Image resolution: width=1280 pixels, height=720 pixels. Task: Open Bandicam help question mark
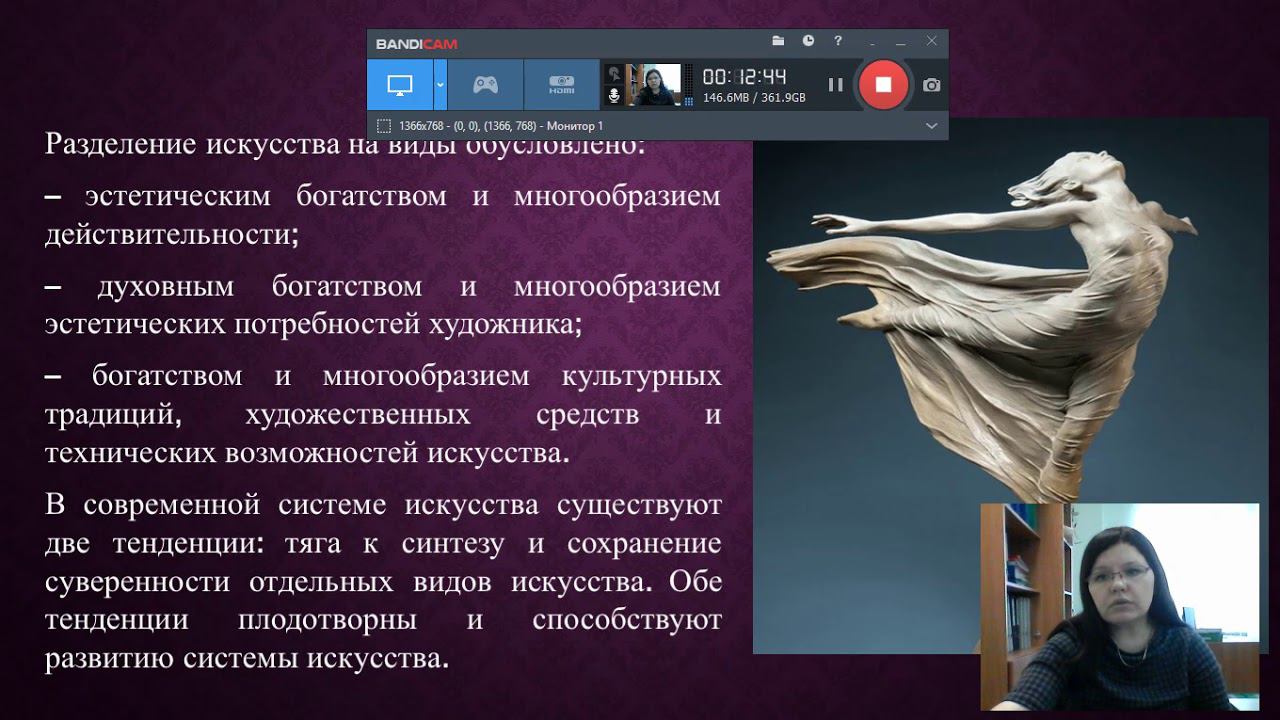838,42
